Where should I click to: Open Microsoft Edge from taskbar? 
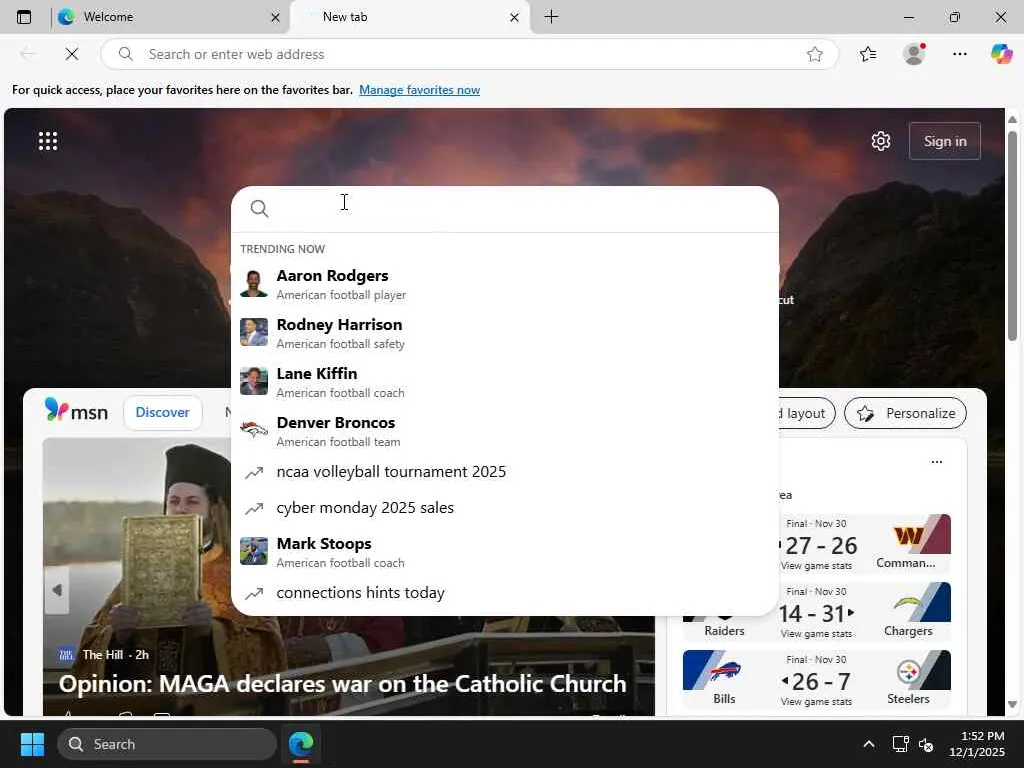click(301, 744)
